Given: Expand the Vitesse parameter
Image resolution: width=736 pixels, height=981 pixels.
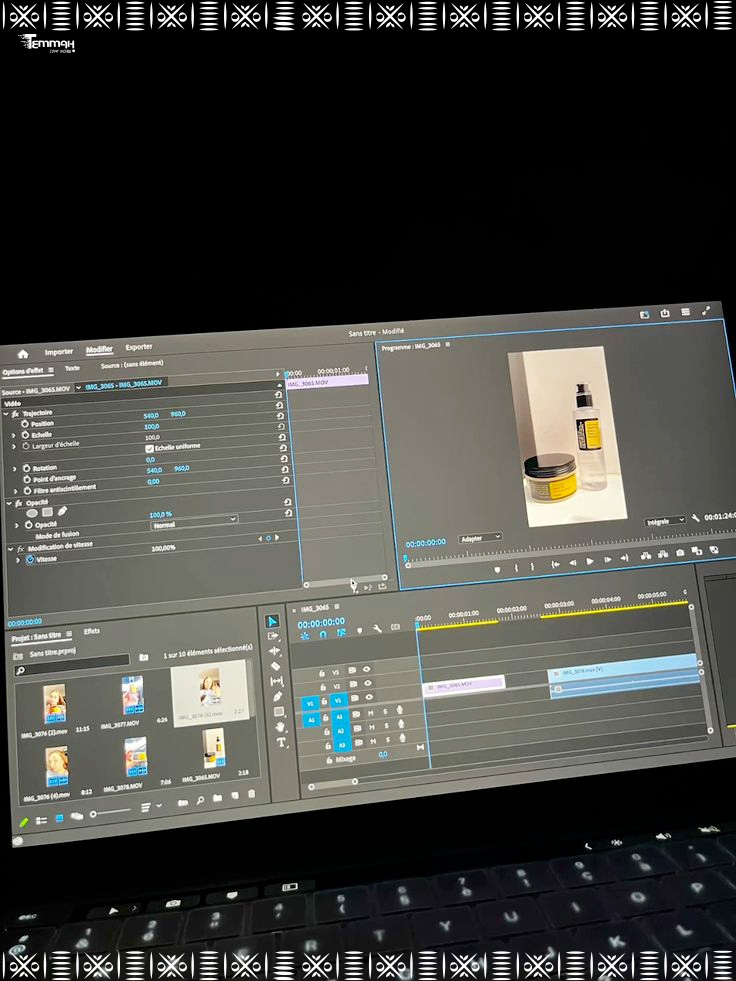Looking at the screenshot, I should click(18, 561).
